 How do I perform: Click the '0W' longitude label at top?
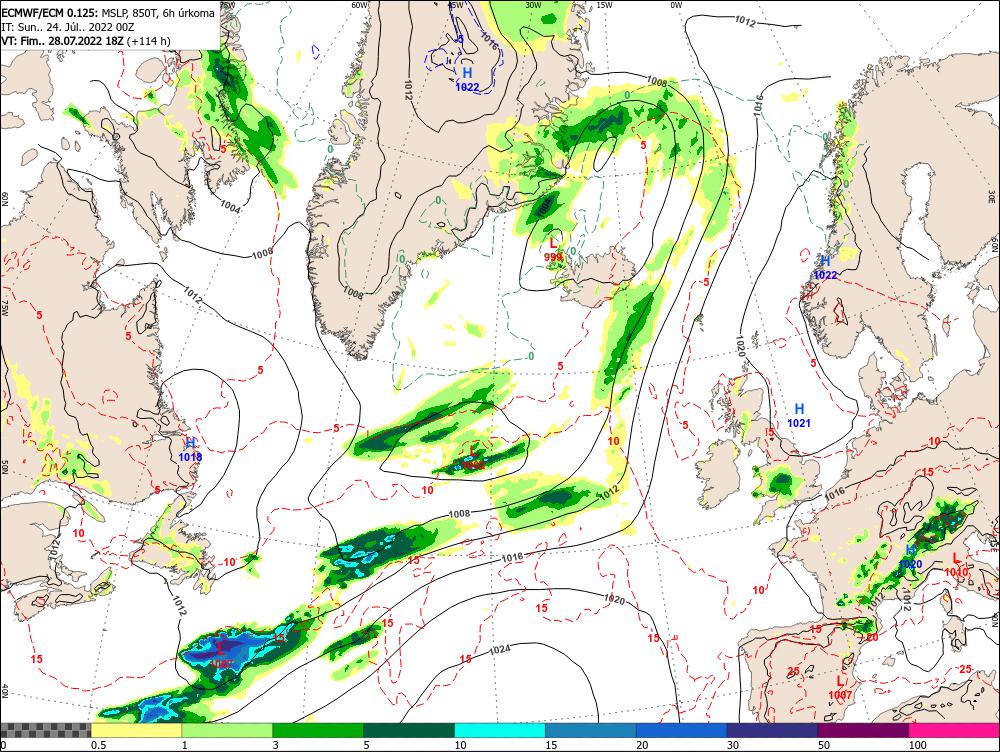tap(676, 4)
